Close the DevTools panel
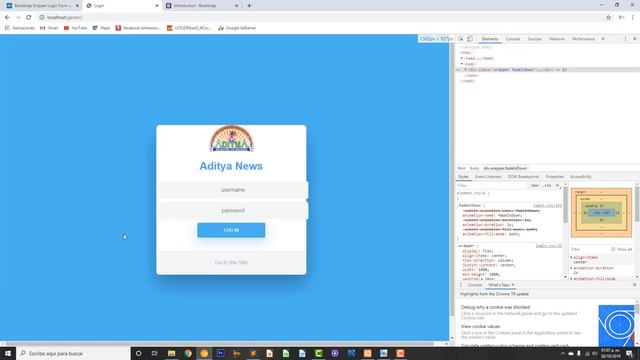The height and width of the screenshot is (360, 640). 634,39
